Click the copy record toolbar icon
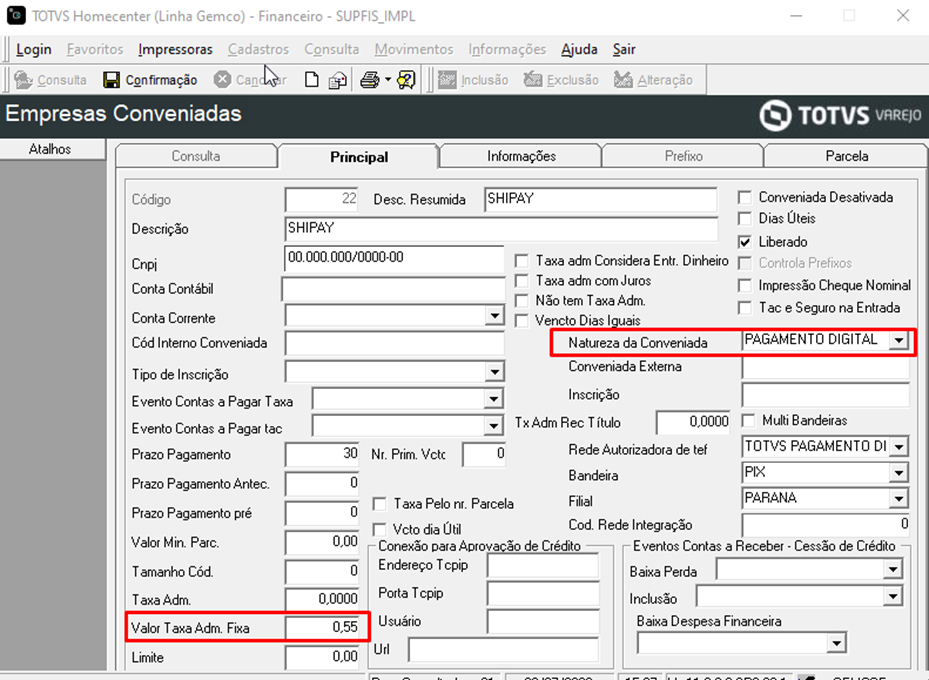This screenshot has height=680, width=929. [338, 79]
